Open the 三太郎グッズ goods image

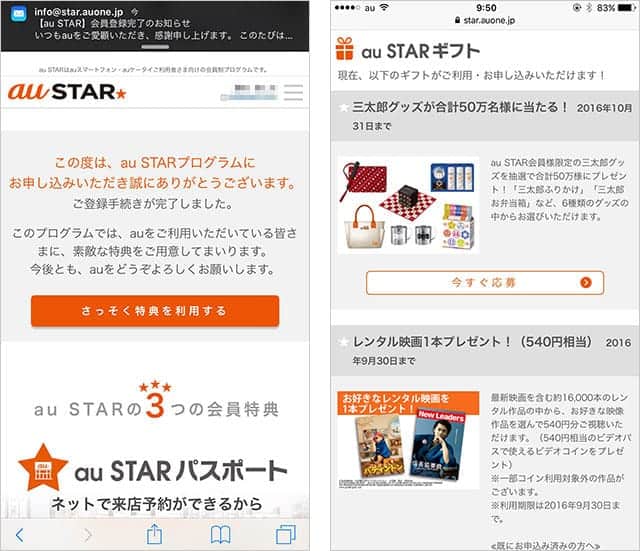409,205
